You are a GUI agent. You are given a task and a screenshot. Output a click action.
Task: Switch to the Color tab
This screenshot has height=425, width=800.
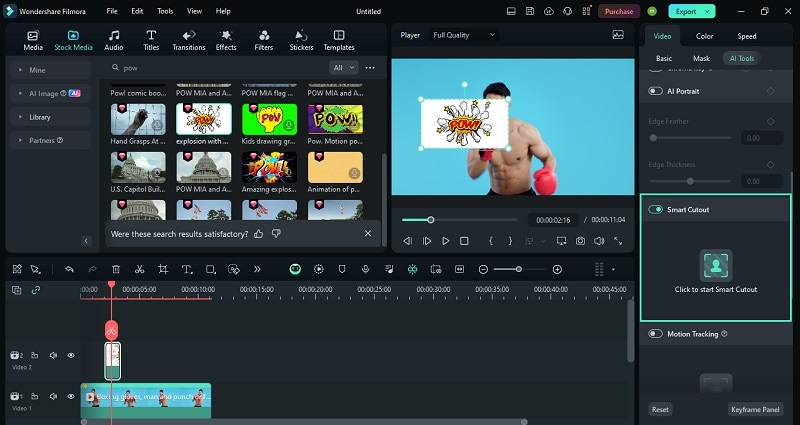[704, 36]
